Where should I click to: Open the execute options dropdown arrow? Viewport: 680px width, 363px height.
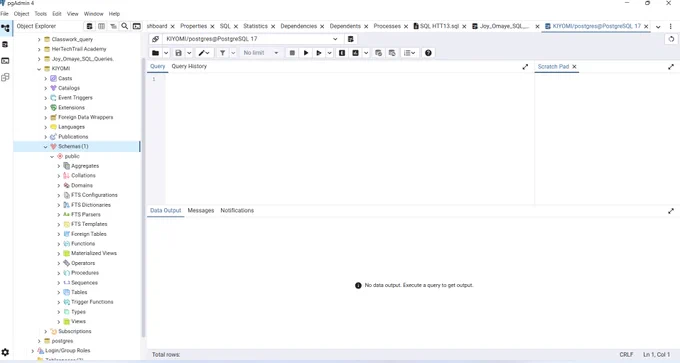pyautogui.click(x=330, y=53)
